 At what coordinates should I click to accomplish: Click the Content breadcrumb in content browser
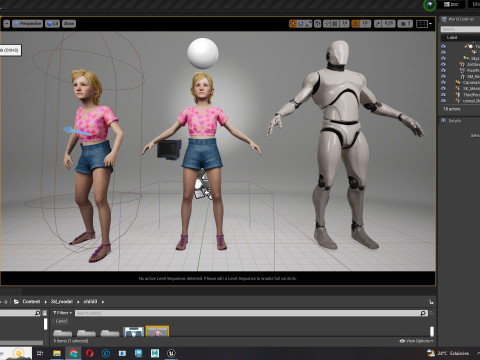pyautogui.click(x=31, y=302)
